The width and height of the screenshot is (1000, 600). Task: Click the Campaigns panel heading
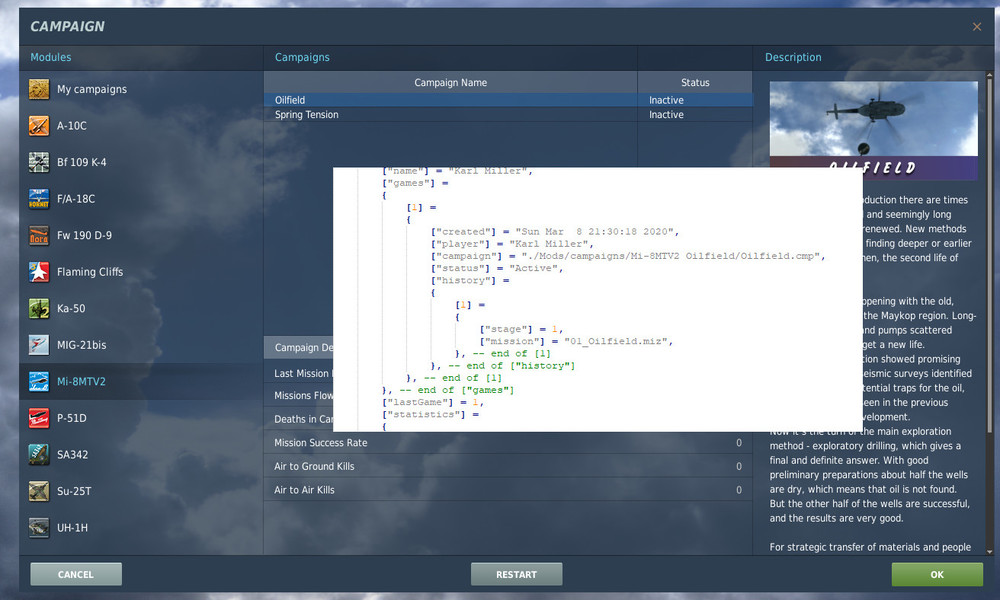(x=302, y=57)
